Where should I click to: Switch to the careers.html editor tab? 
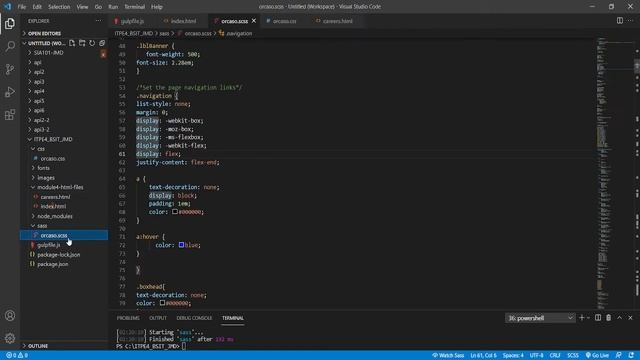click(x=337, y=21)
